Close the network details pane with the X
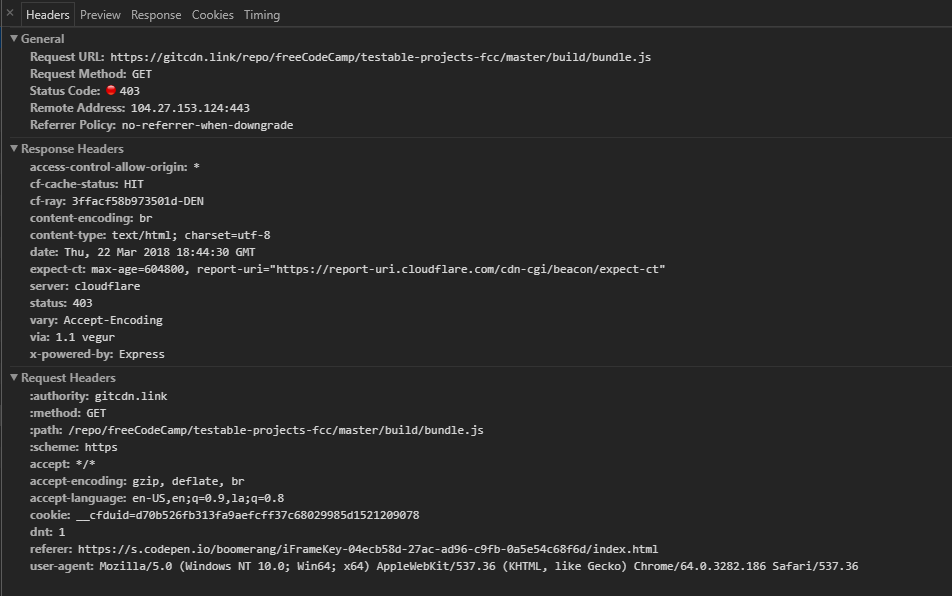Image resolution: width=952 pixels, height=596 pixels. (8, 13)
